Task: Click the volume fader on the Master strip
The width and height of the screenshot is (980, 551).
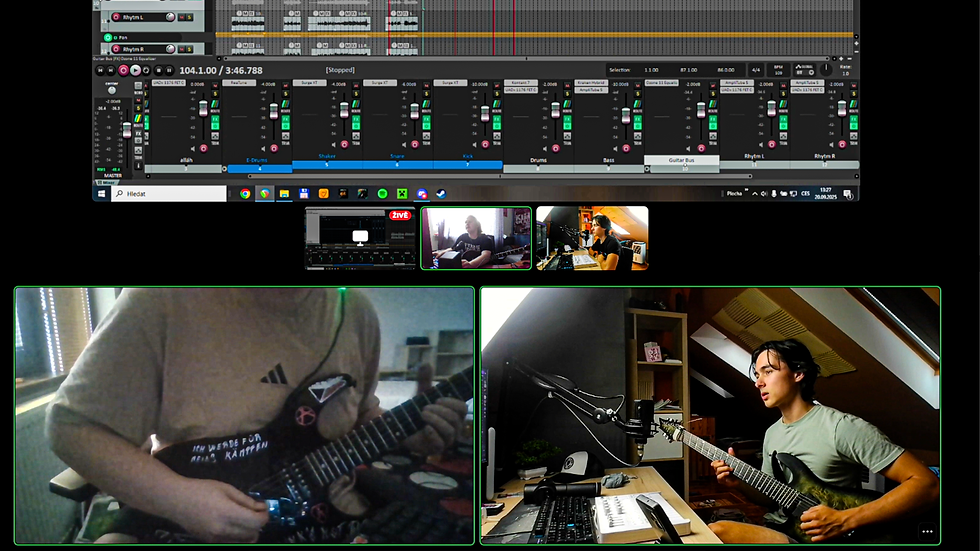Action: (127, 129)
